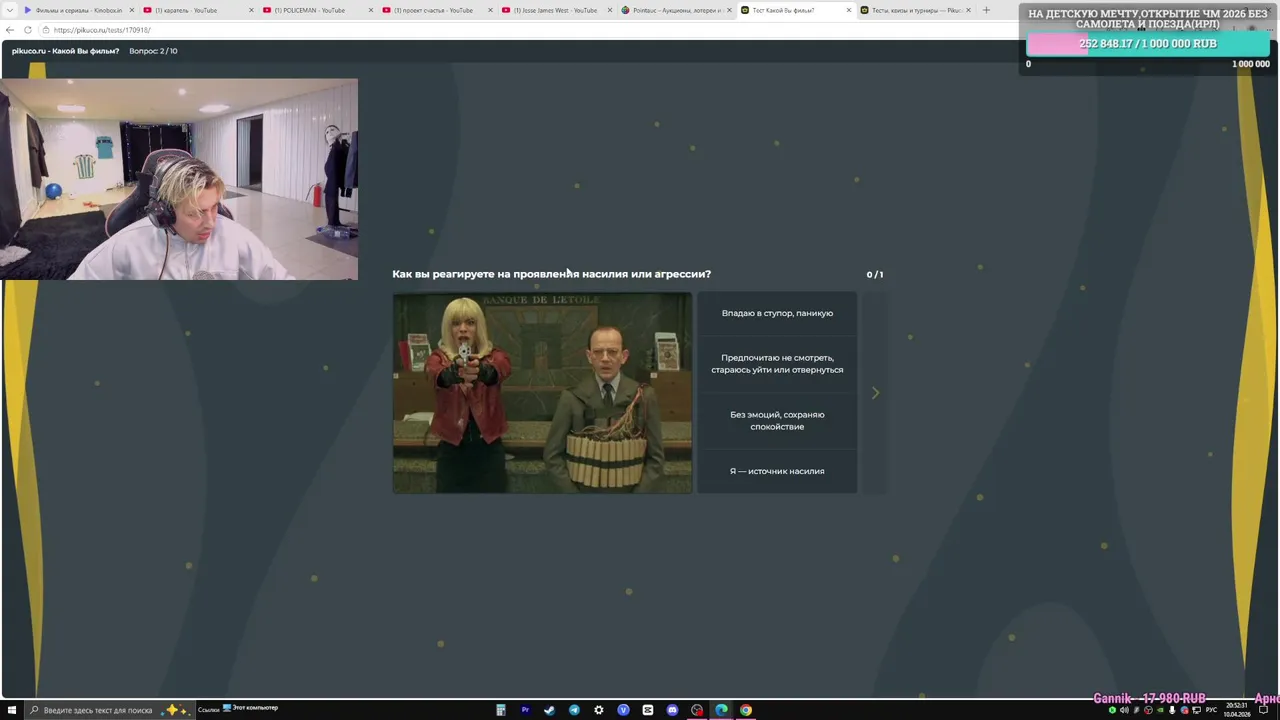
Task: Click the '0 / 1' score text
Action: (x=875, y=274)
